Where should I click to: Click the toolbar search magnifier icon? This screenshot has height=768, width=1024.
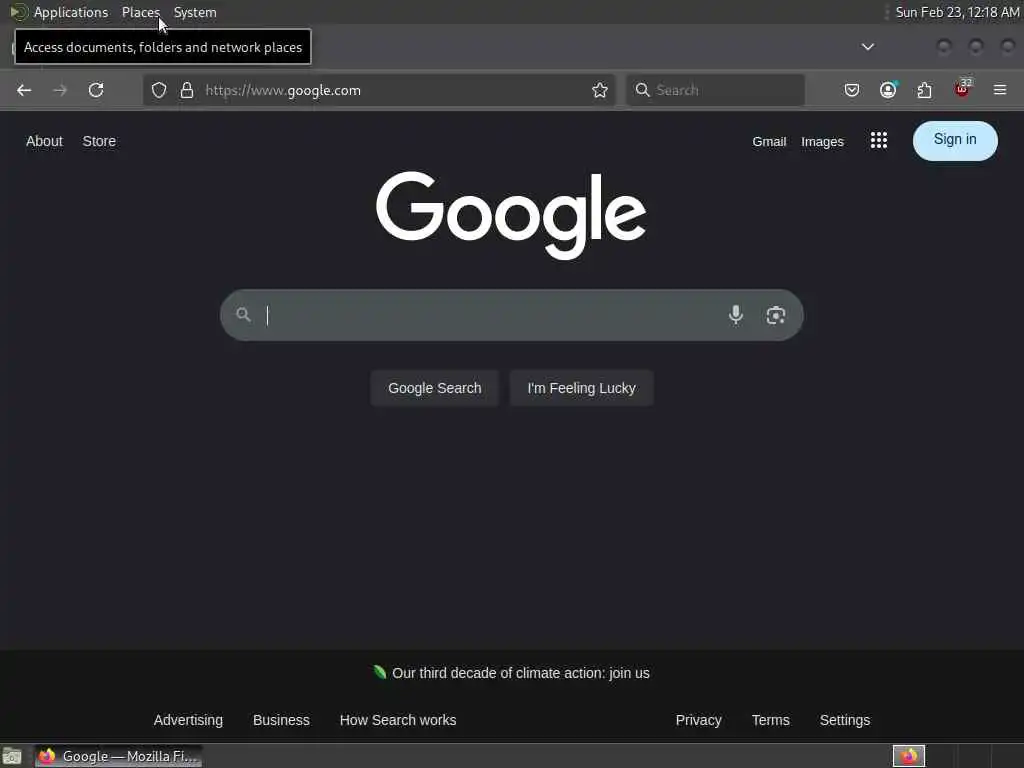click(x=643, y=90)
